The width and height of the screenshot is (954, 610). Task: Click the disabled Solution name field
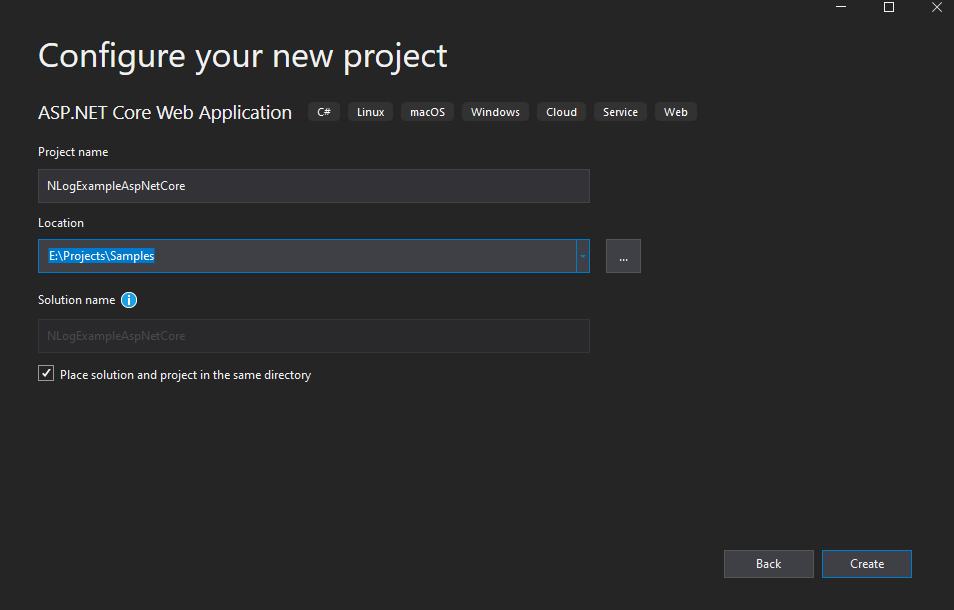[x=313, y=336]
